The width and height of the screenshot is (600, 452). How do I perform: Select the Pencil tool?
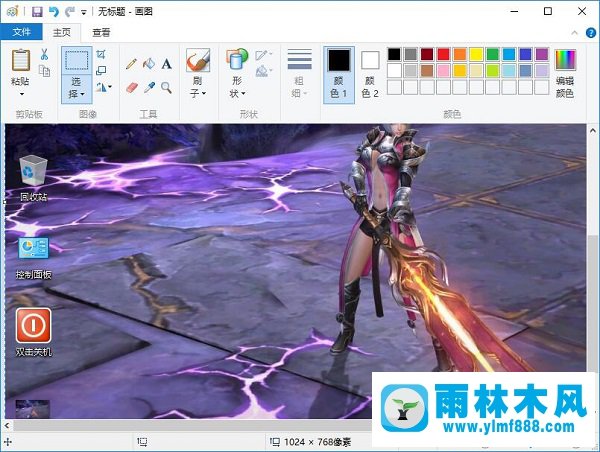[x=131, y=64]
